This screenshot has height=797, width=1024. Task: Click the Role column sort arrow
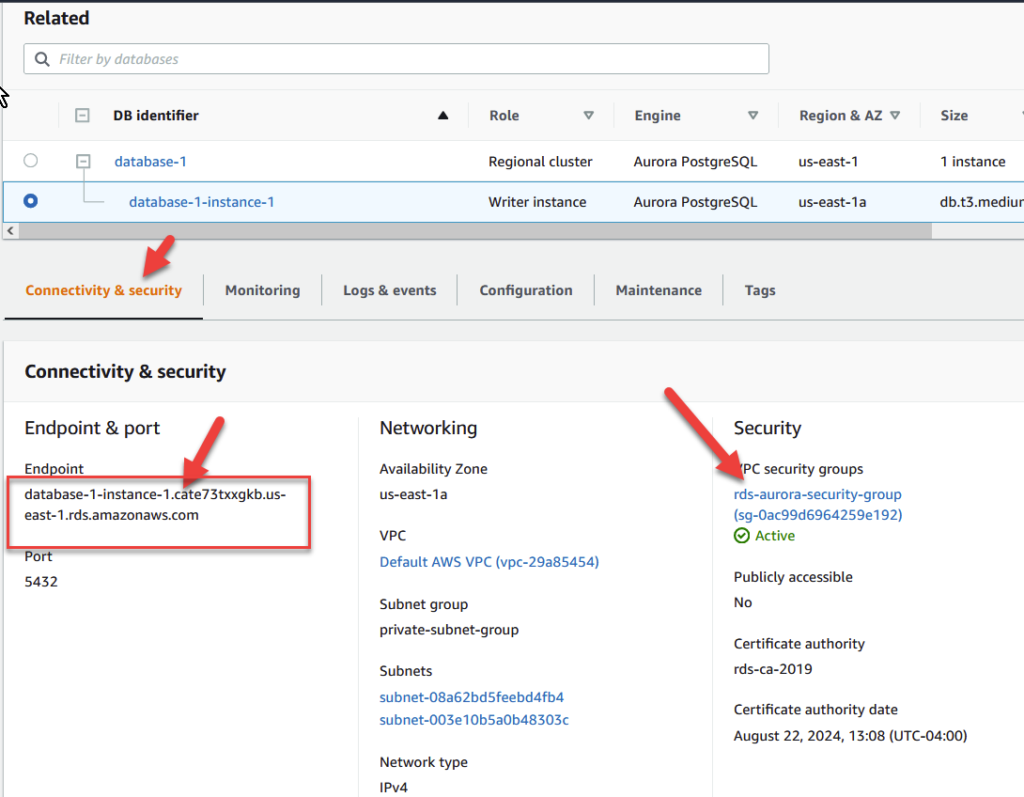[588, 116]
